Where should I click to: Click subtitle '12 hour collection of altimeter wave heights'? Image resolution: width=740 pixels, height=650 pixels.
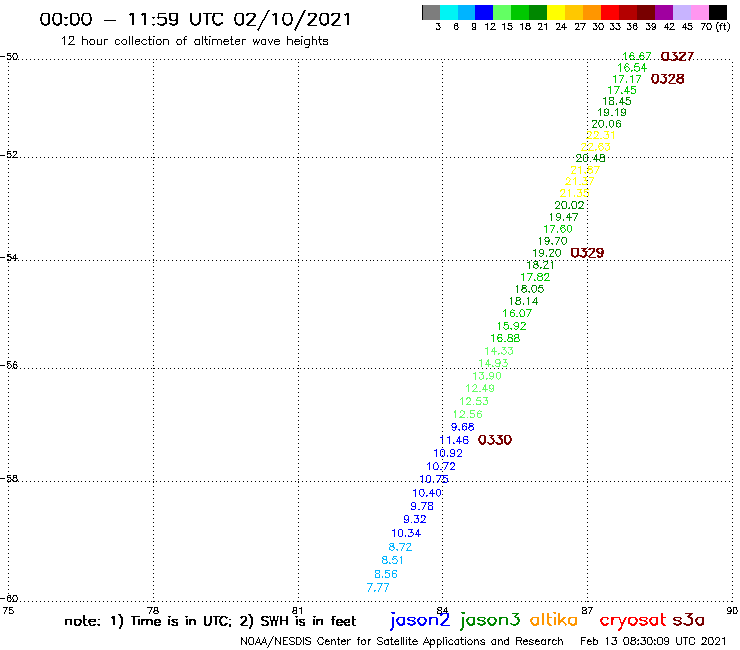[194, 41]
